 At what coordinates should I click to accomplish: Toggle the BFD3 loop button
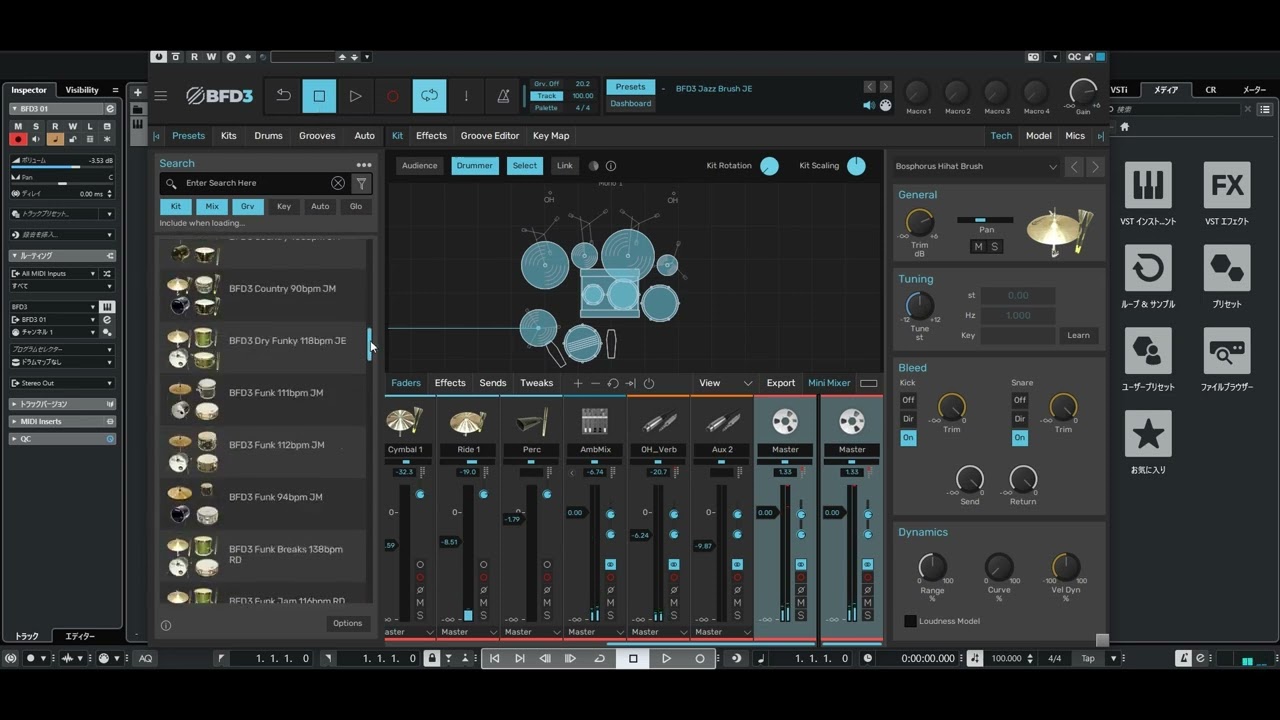pyautogui.click(x=429, y=96)
